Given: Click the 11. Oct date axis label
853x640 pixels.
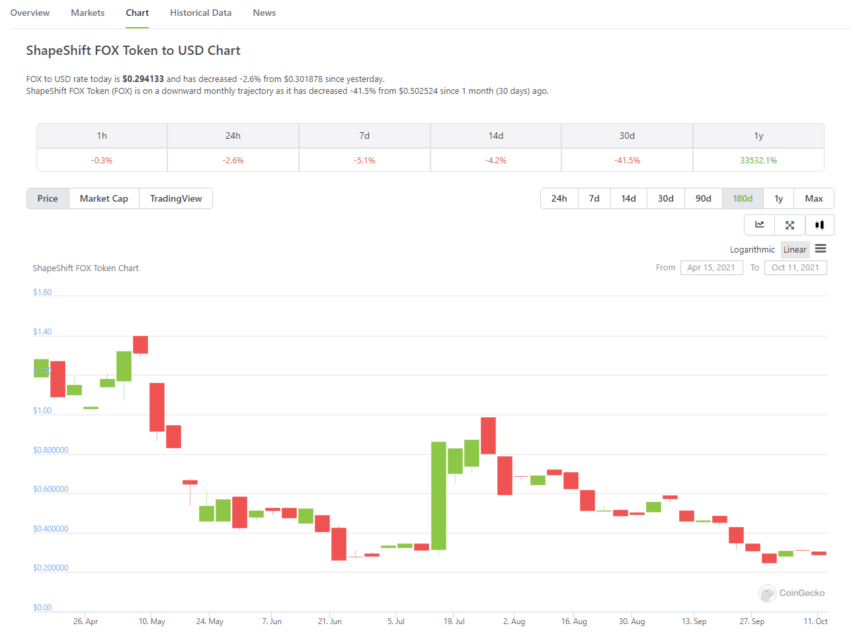Looking at the screenshot, I should [815, 621].
